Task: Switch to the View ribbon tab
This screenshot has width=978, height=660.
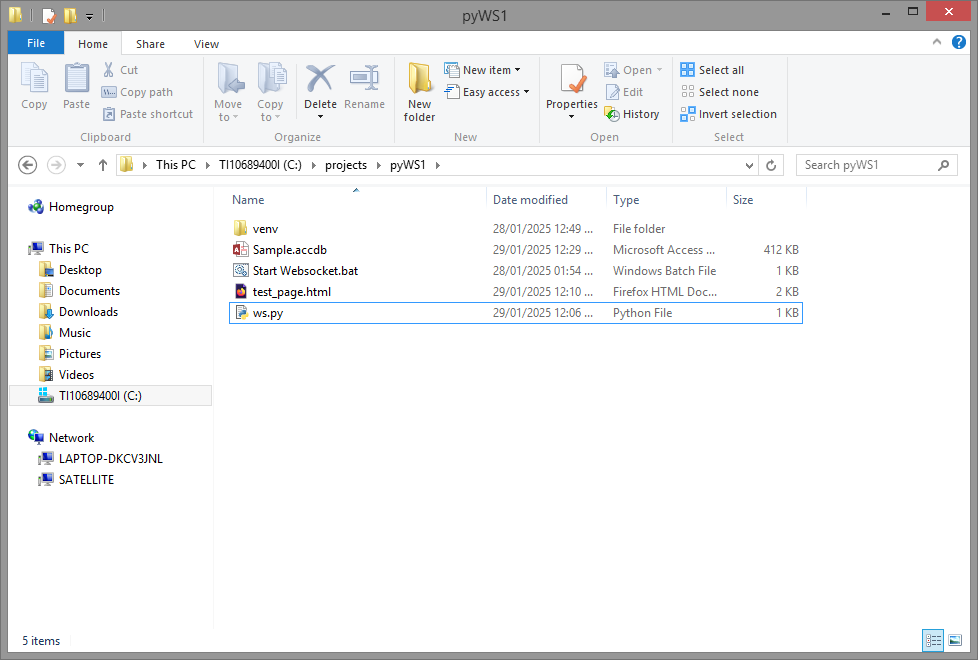Action: [x=206, y=44]
